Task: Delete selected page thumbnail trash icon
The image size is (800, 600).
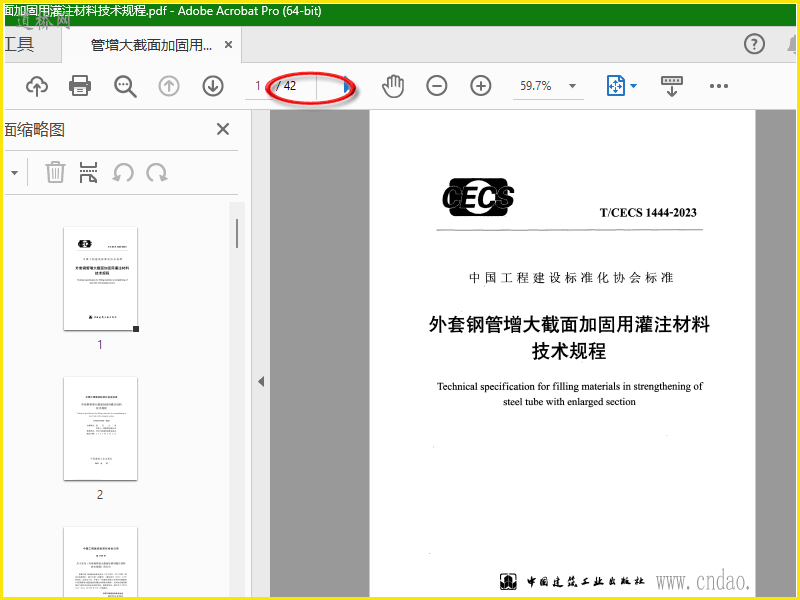Action: (55, 172)
